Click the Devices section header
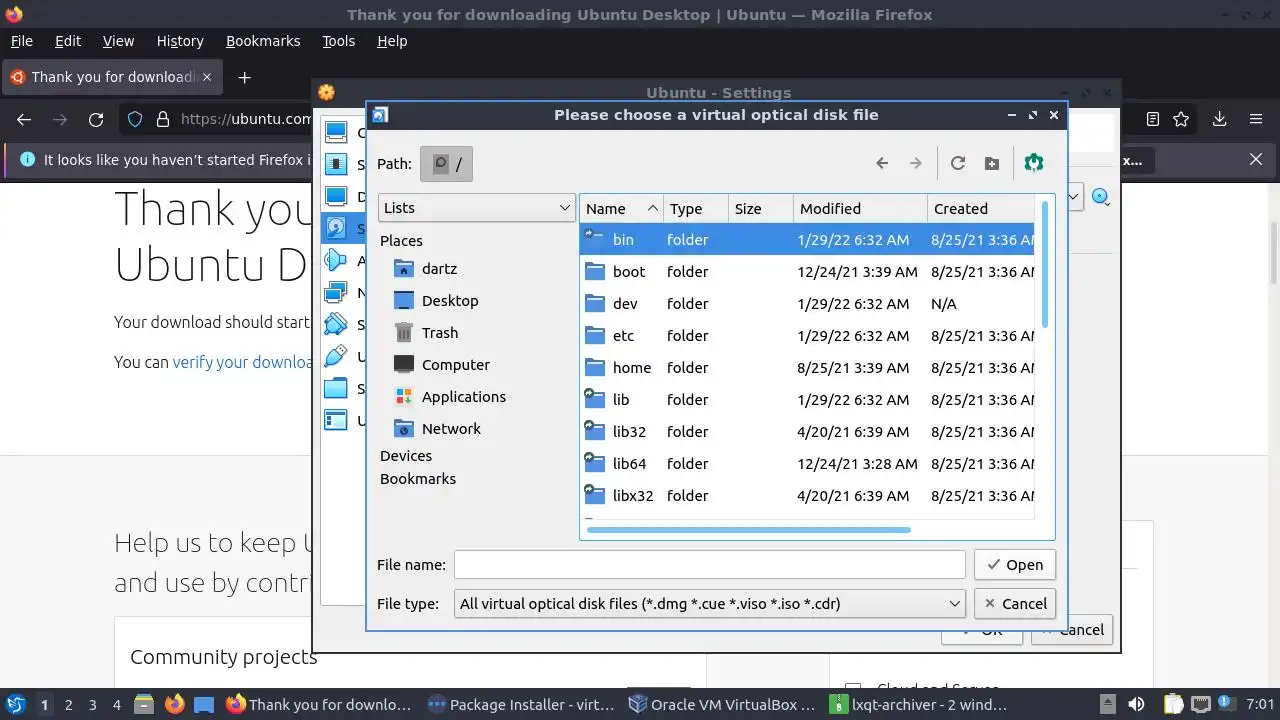 tap(406, 456)
